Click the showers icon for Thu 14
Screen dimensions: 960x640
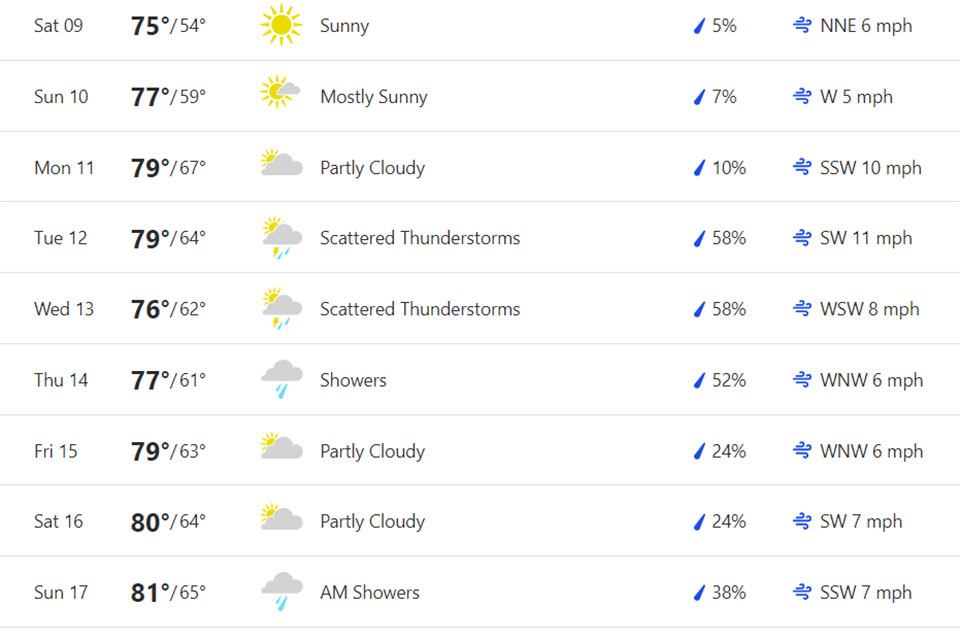pos(281,380)
